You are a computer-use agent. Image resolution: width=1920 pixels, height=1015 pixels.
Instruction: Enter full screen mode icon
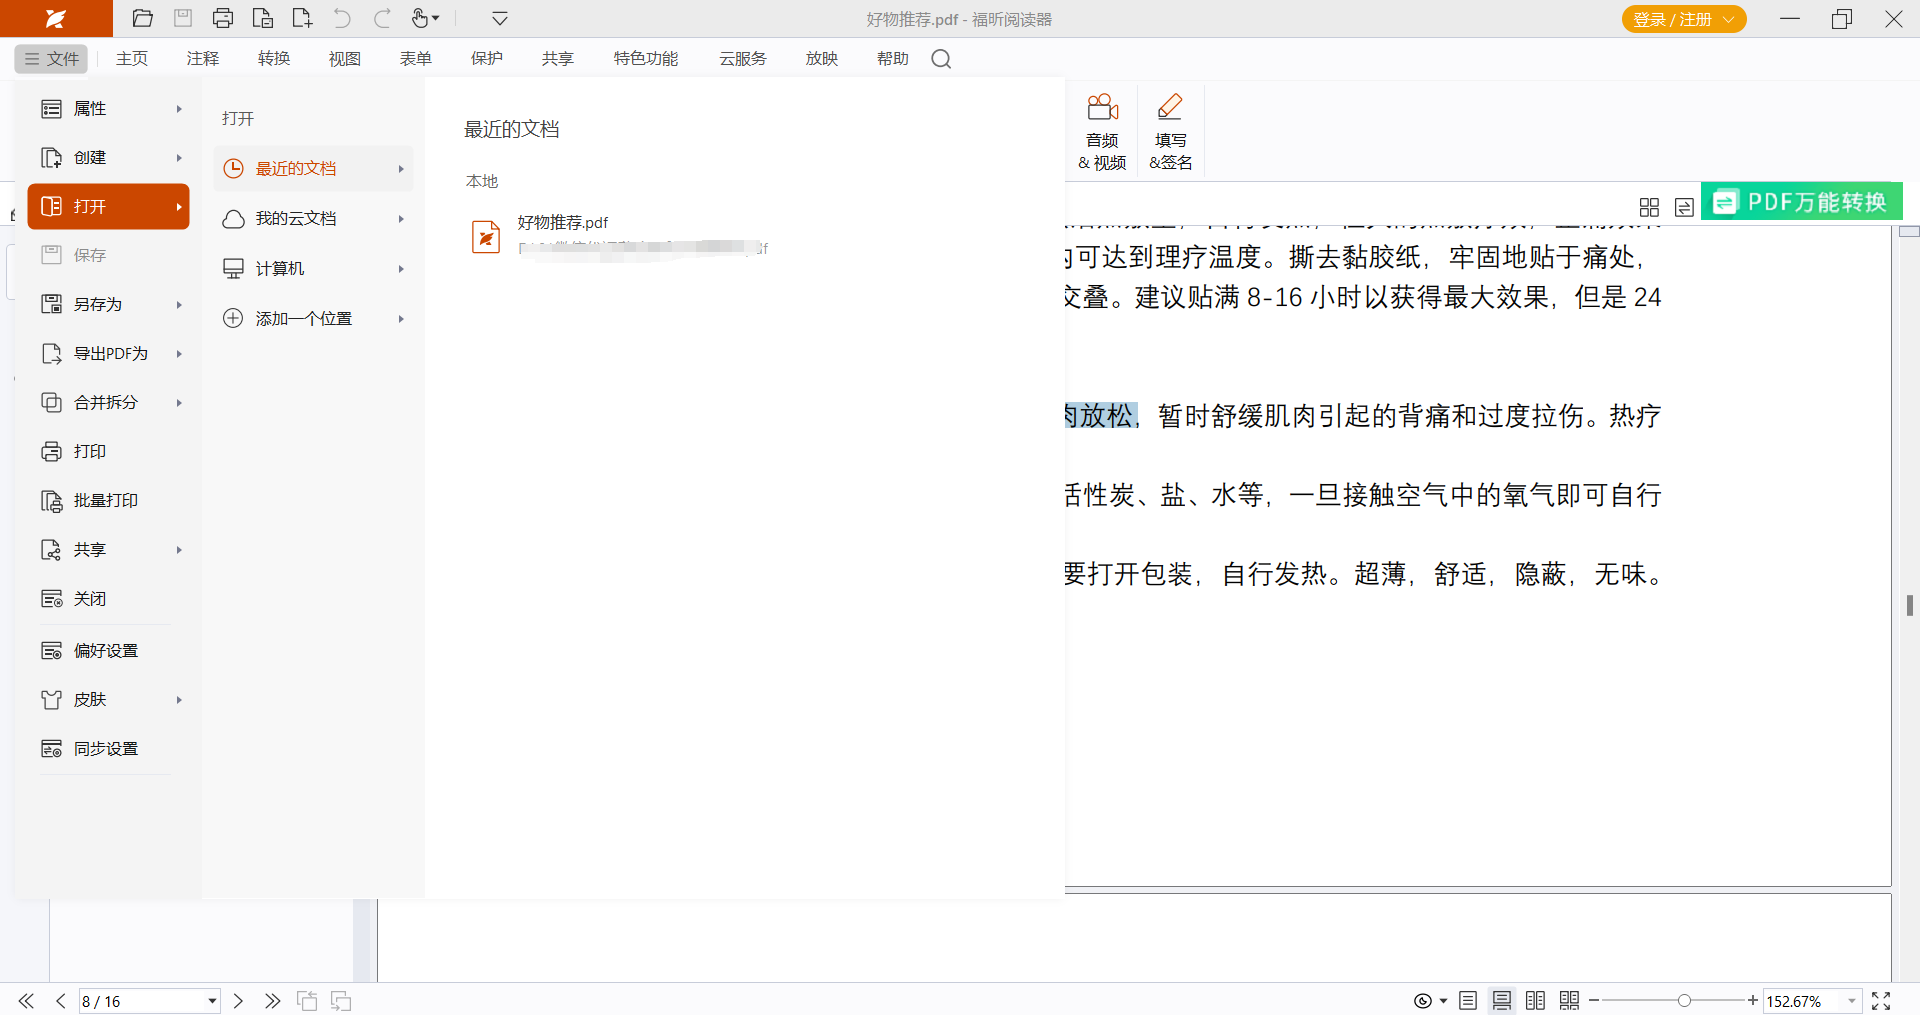click(x=1881, y=1001)
